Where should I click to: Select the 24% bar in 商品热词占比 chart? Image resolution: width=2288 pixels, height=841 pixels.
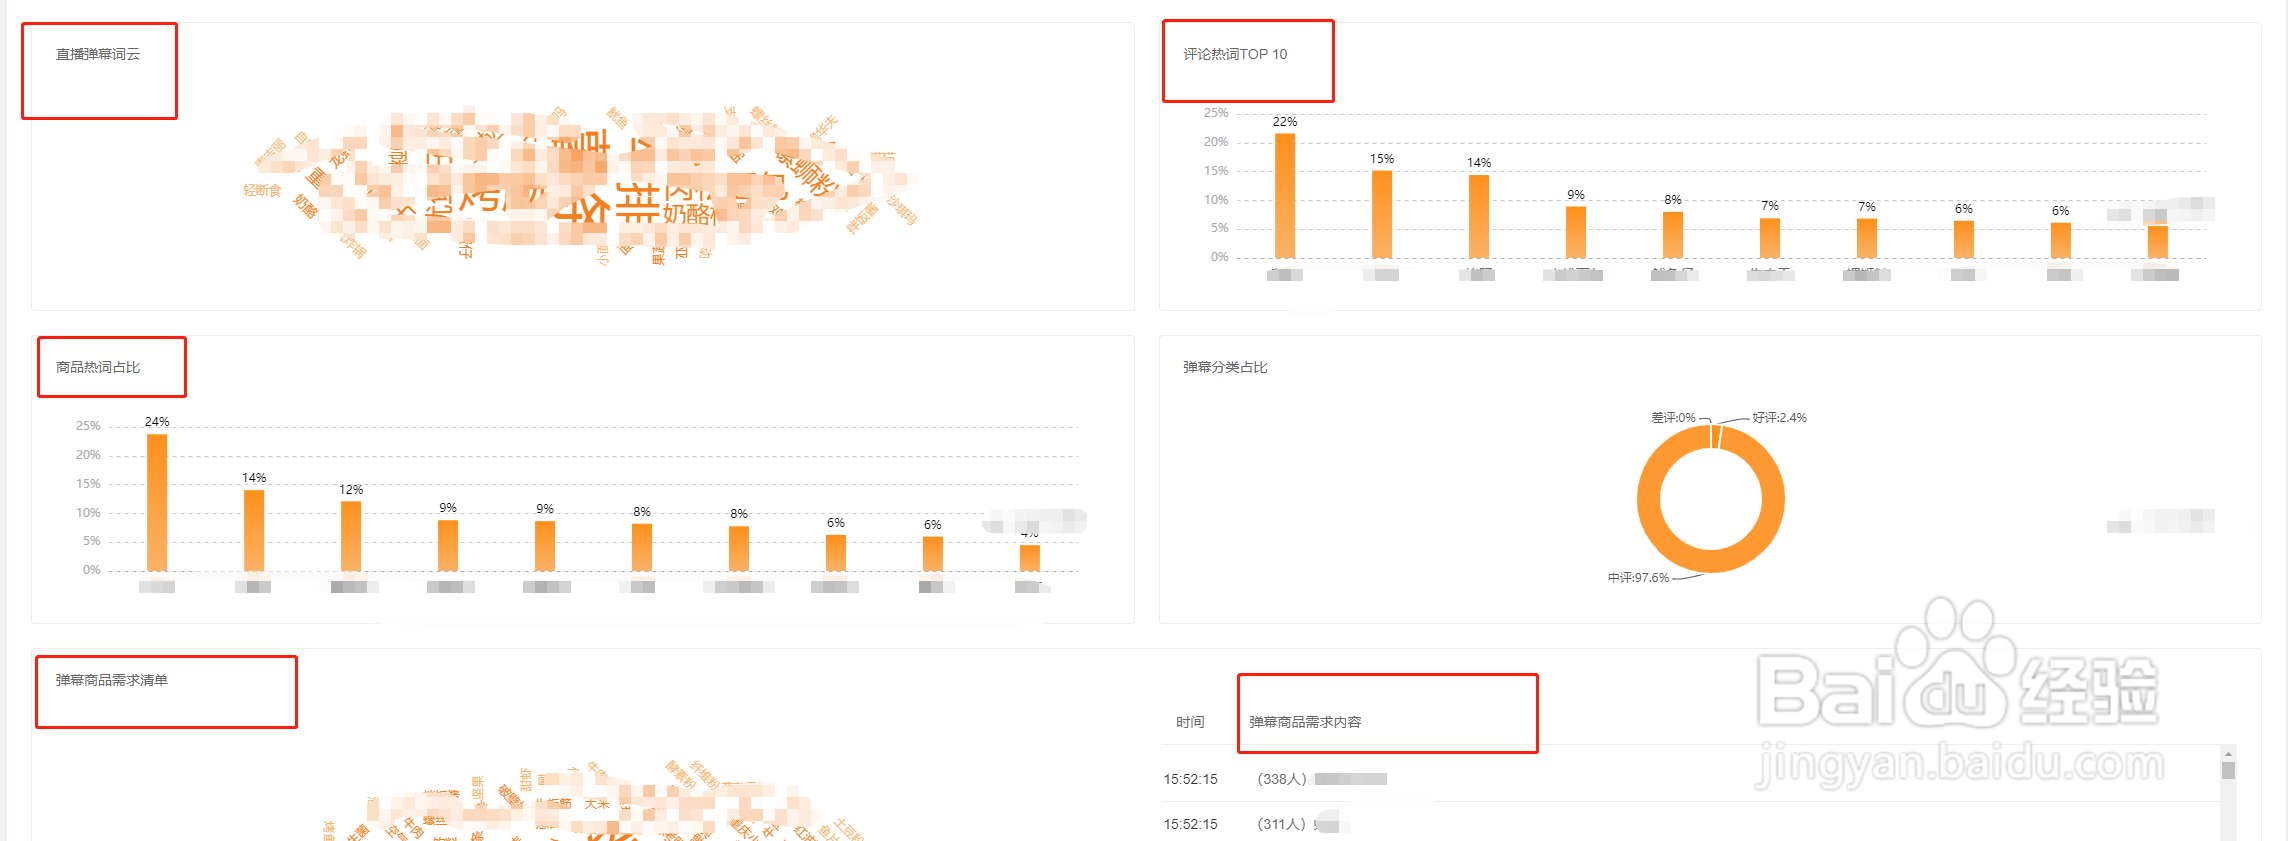[x=157, y=502]
